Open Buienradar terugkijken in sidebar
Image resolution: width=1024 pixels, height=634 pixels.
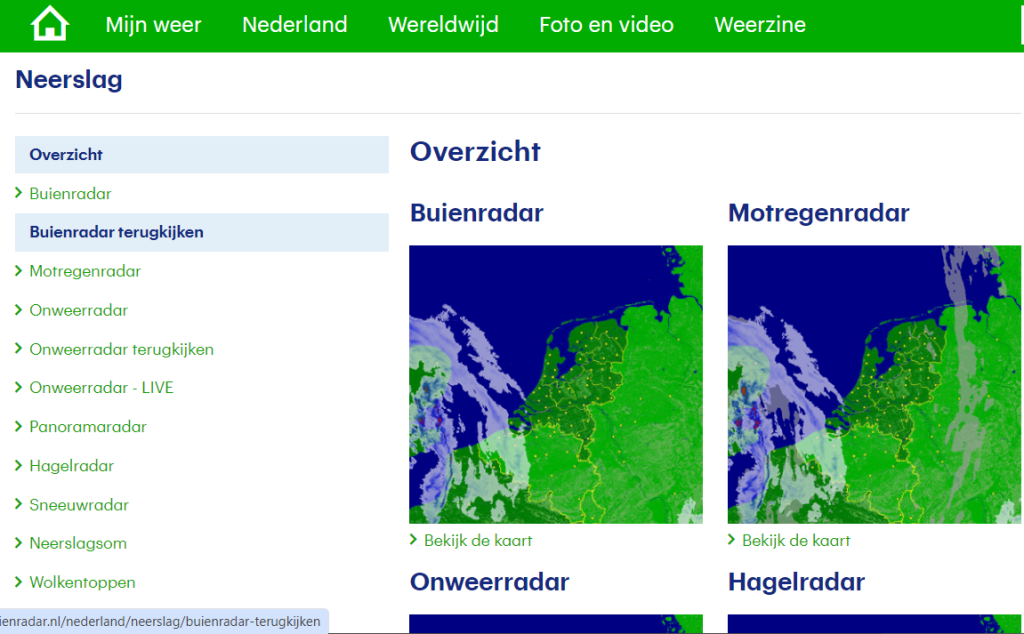(202, 232)
